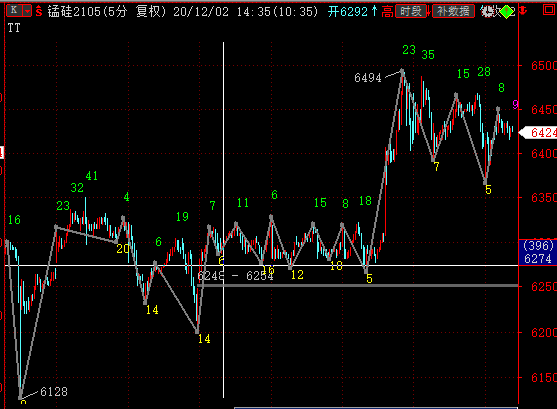Click the yellow 20 swing count label
The height and width of the screenshot is (409, 557).
point(123,248)
